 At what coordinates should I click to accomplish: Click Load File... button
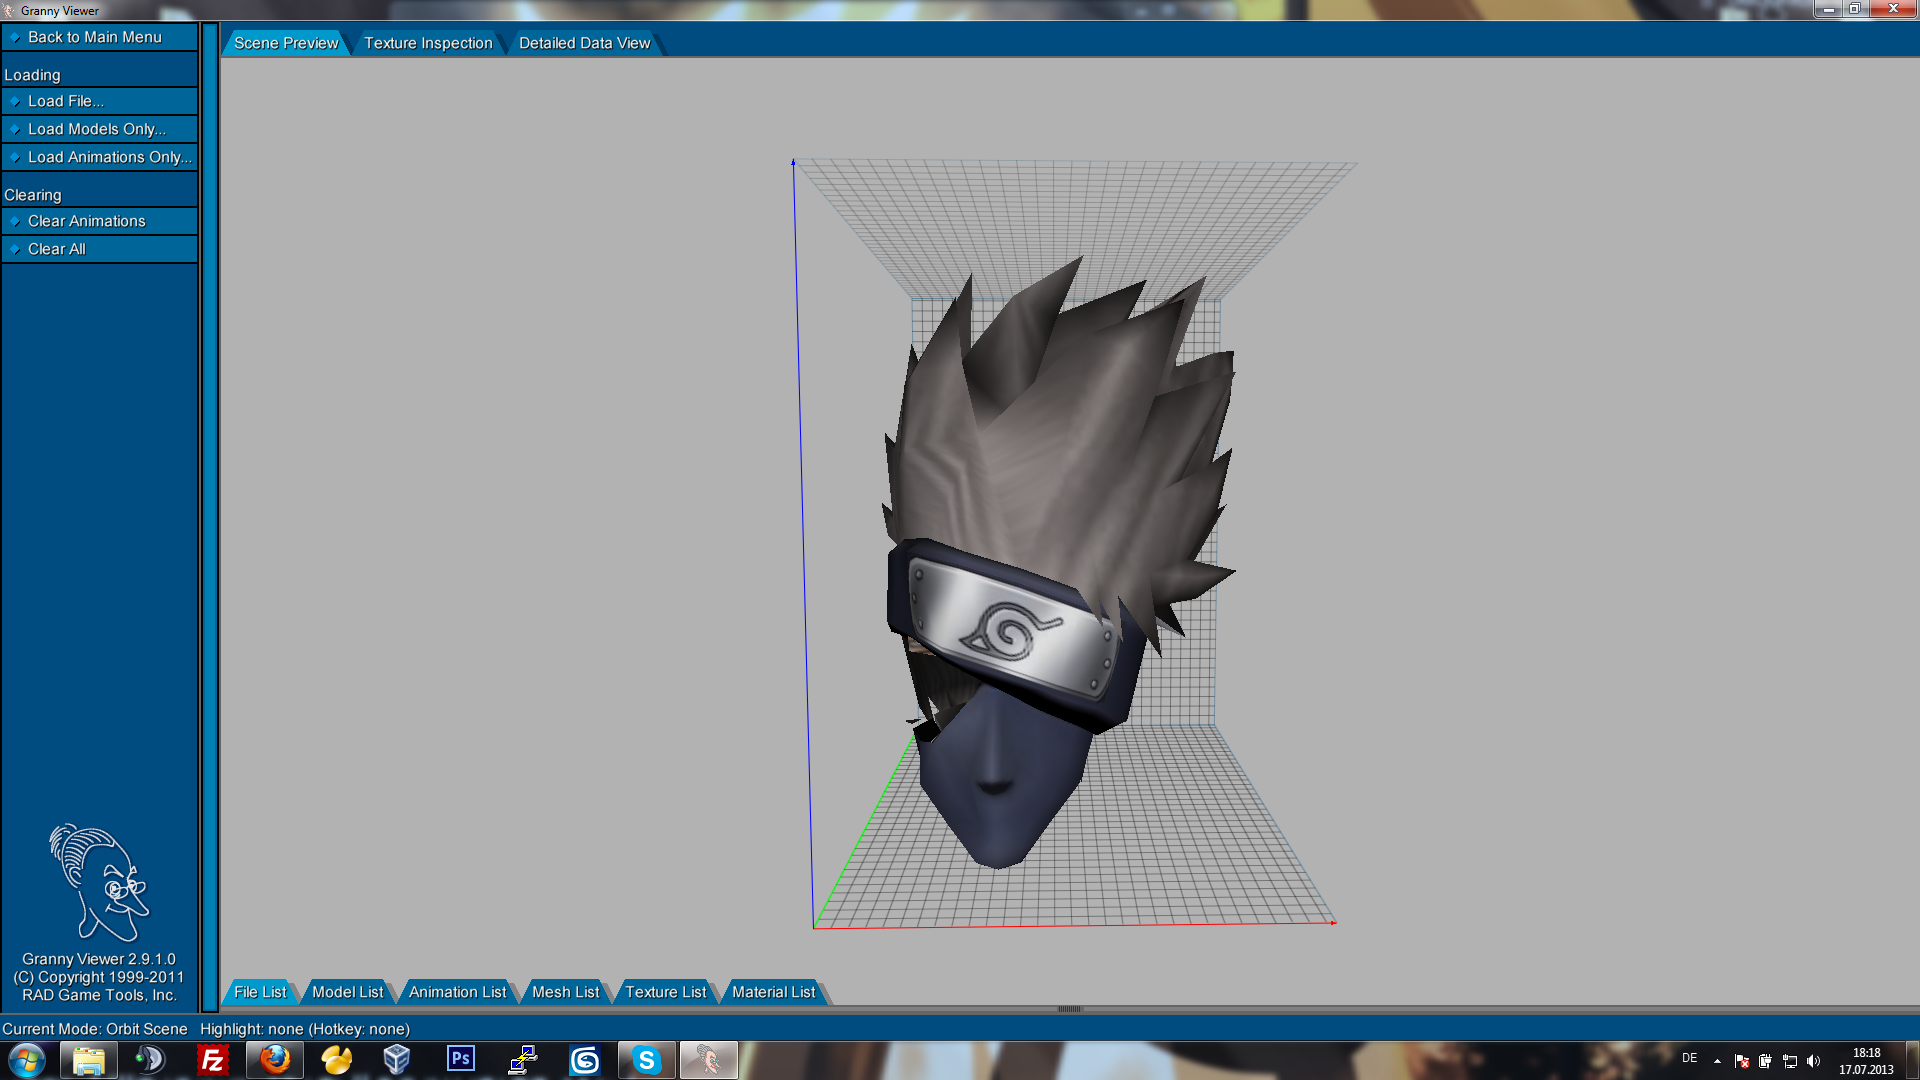tap(100, 101)
